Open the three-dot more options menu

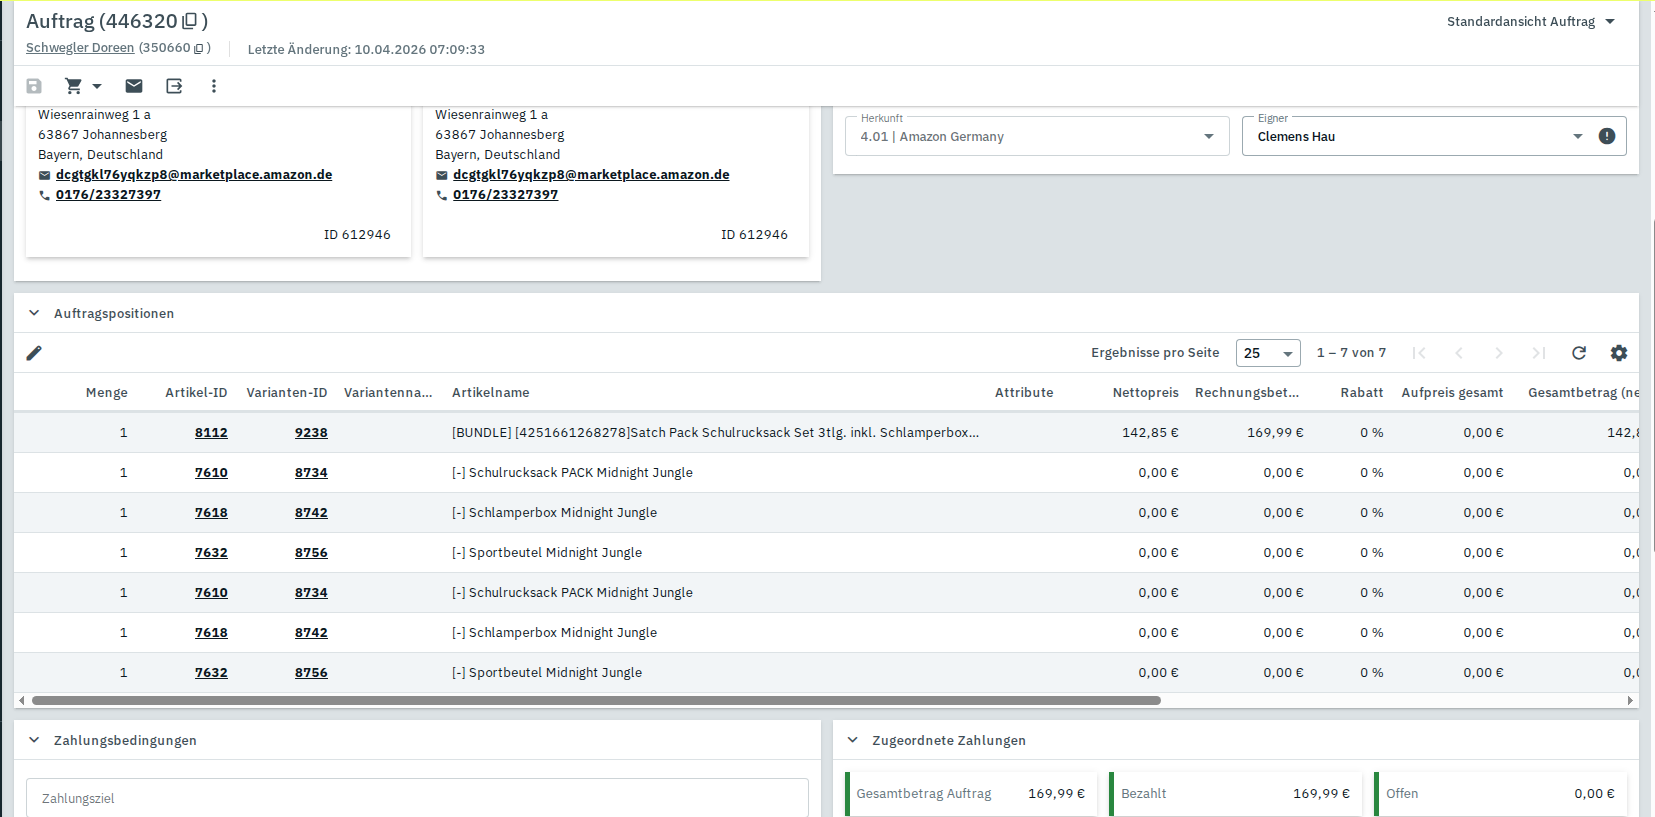click(213, 86)
